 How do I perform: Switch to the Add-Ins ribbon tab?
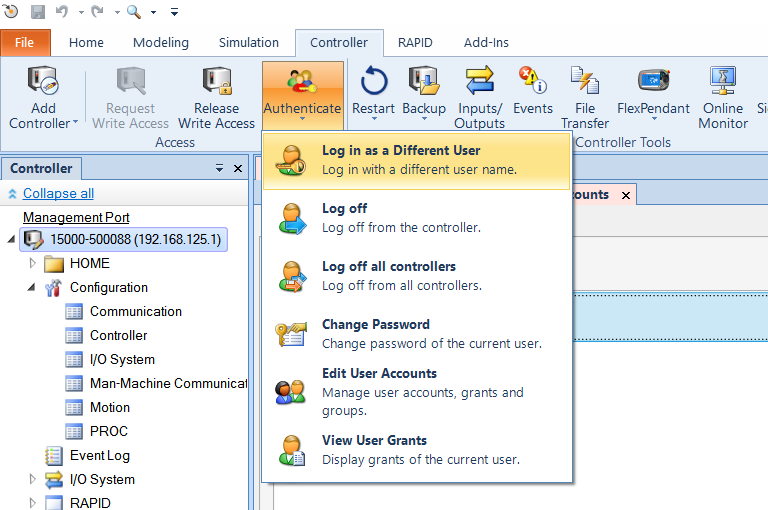[486, 43]
